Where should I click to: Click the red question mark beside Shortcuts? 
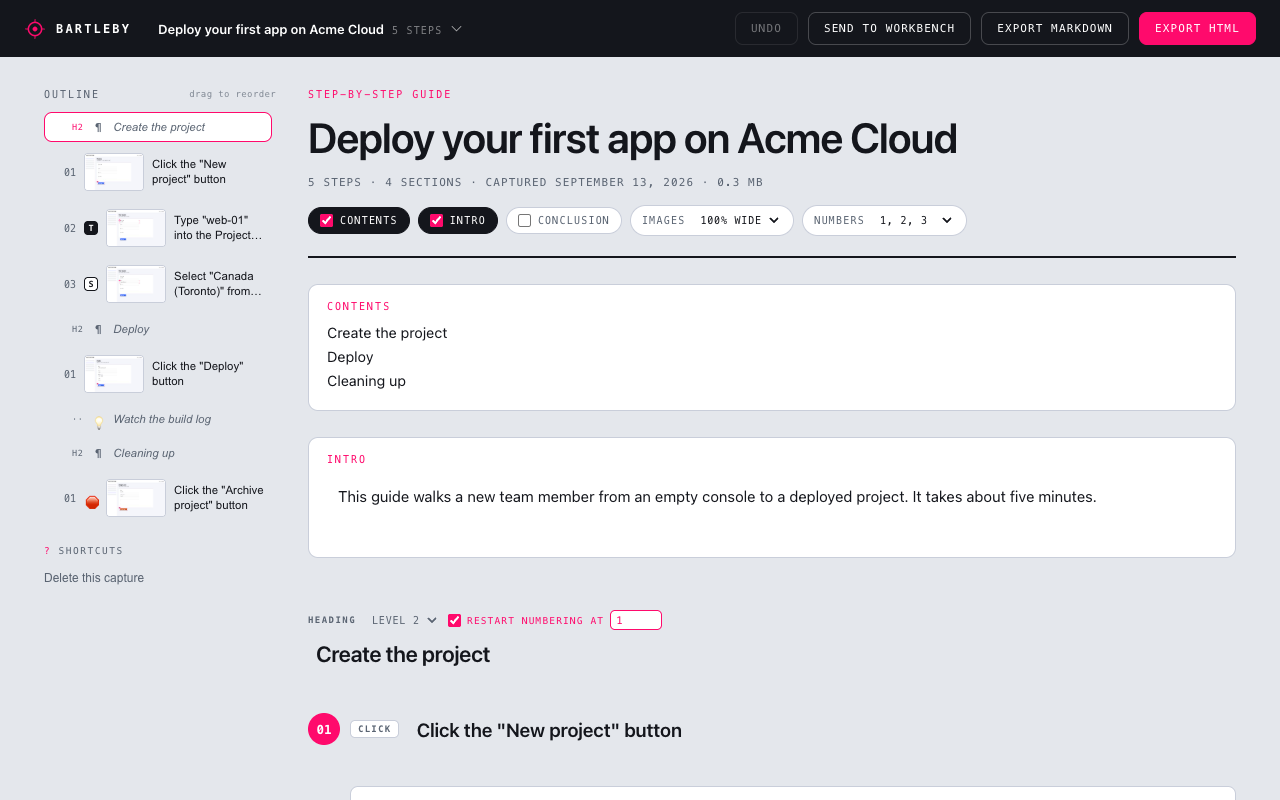click(x=47, y=551)
